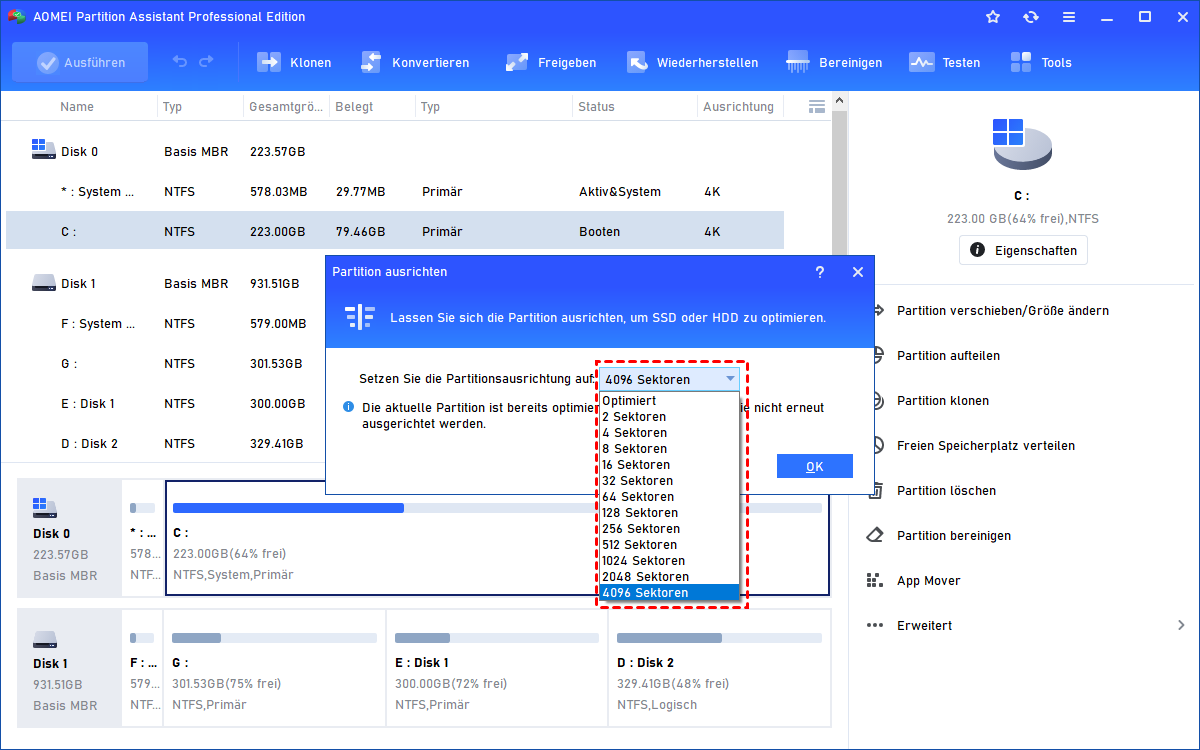Click the C: partition usage bar

(x=288, y=508)
